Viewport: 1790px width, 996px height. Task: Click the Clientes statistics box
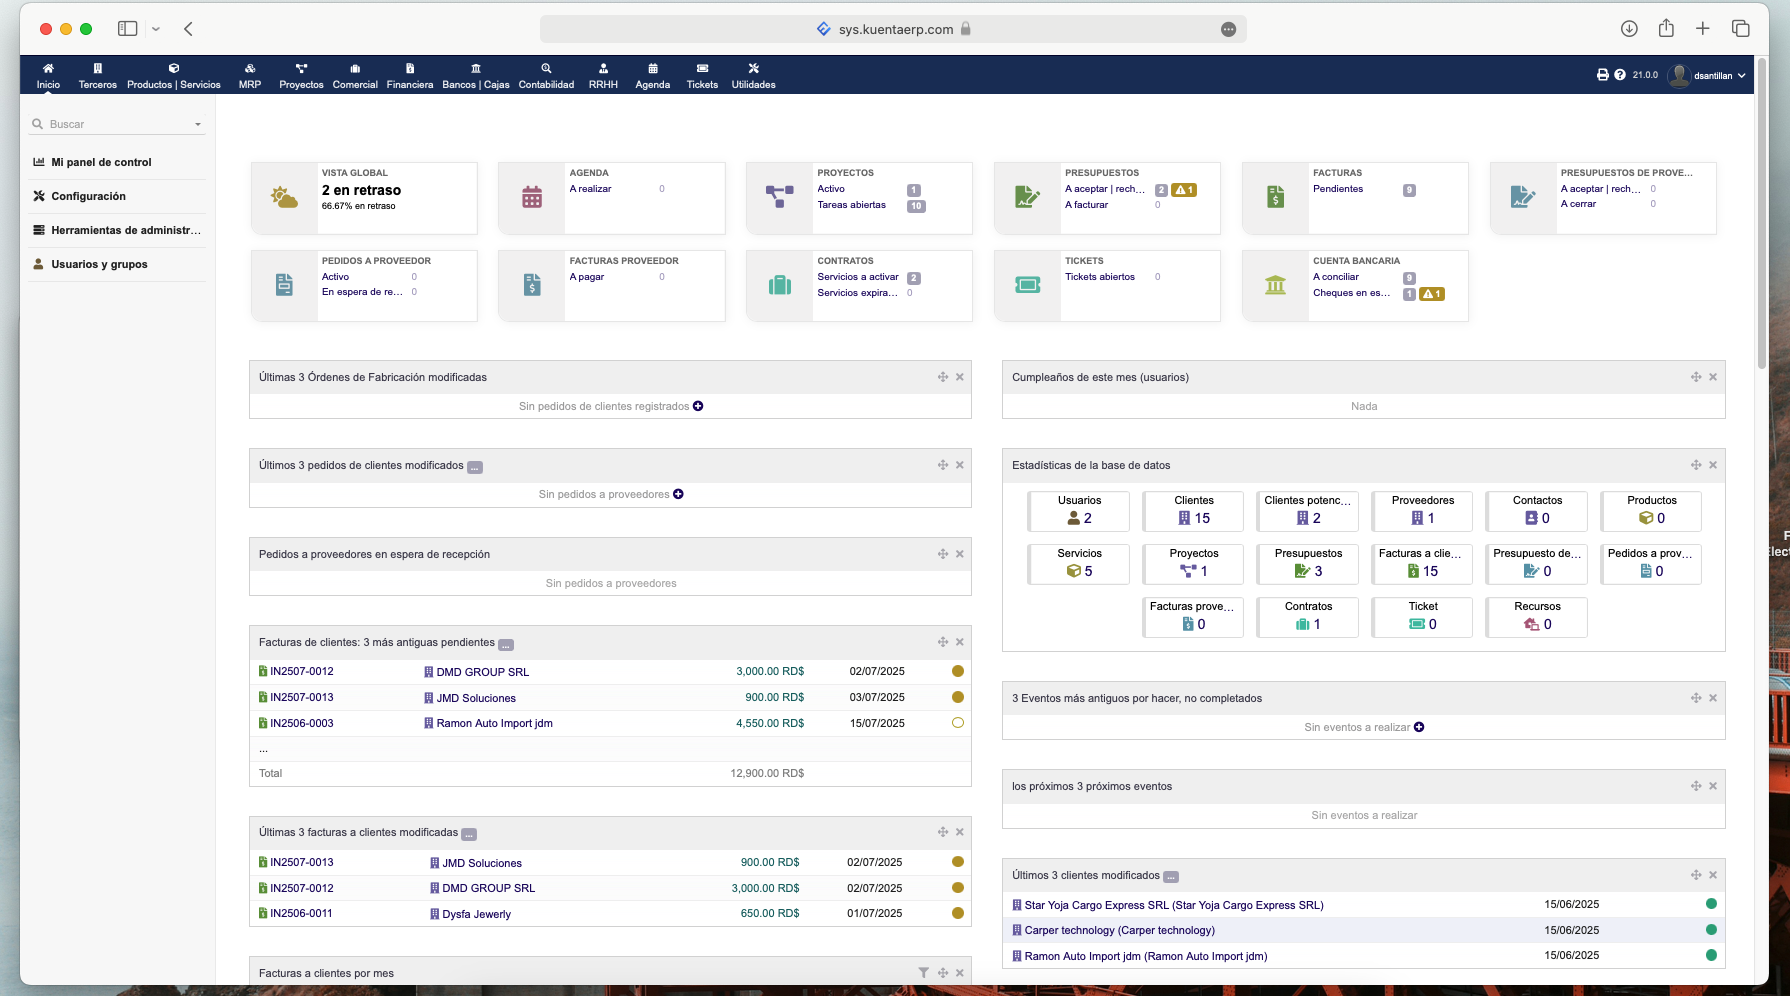coord(1193,510)
